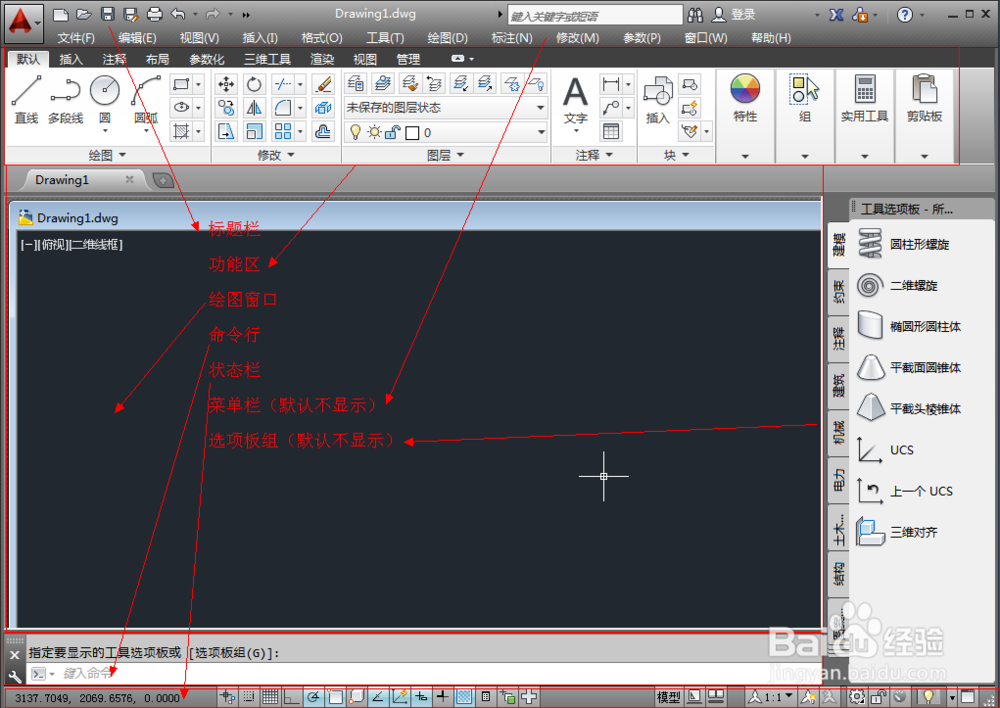Expand the 图层 panel dropdown
Screen dimensions: 1000x708
tap(445, 155)
